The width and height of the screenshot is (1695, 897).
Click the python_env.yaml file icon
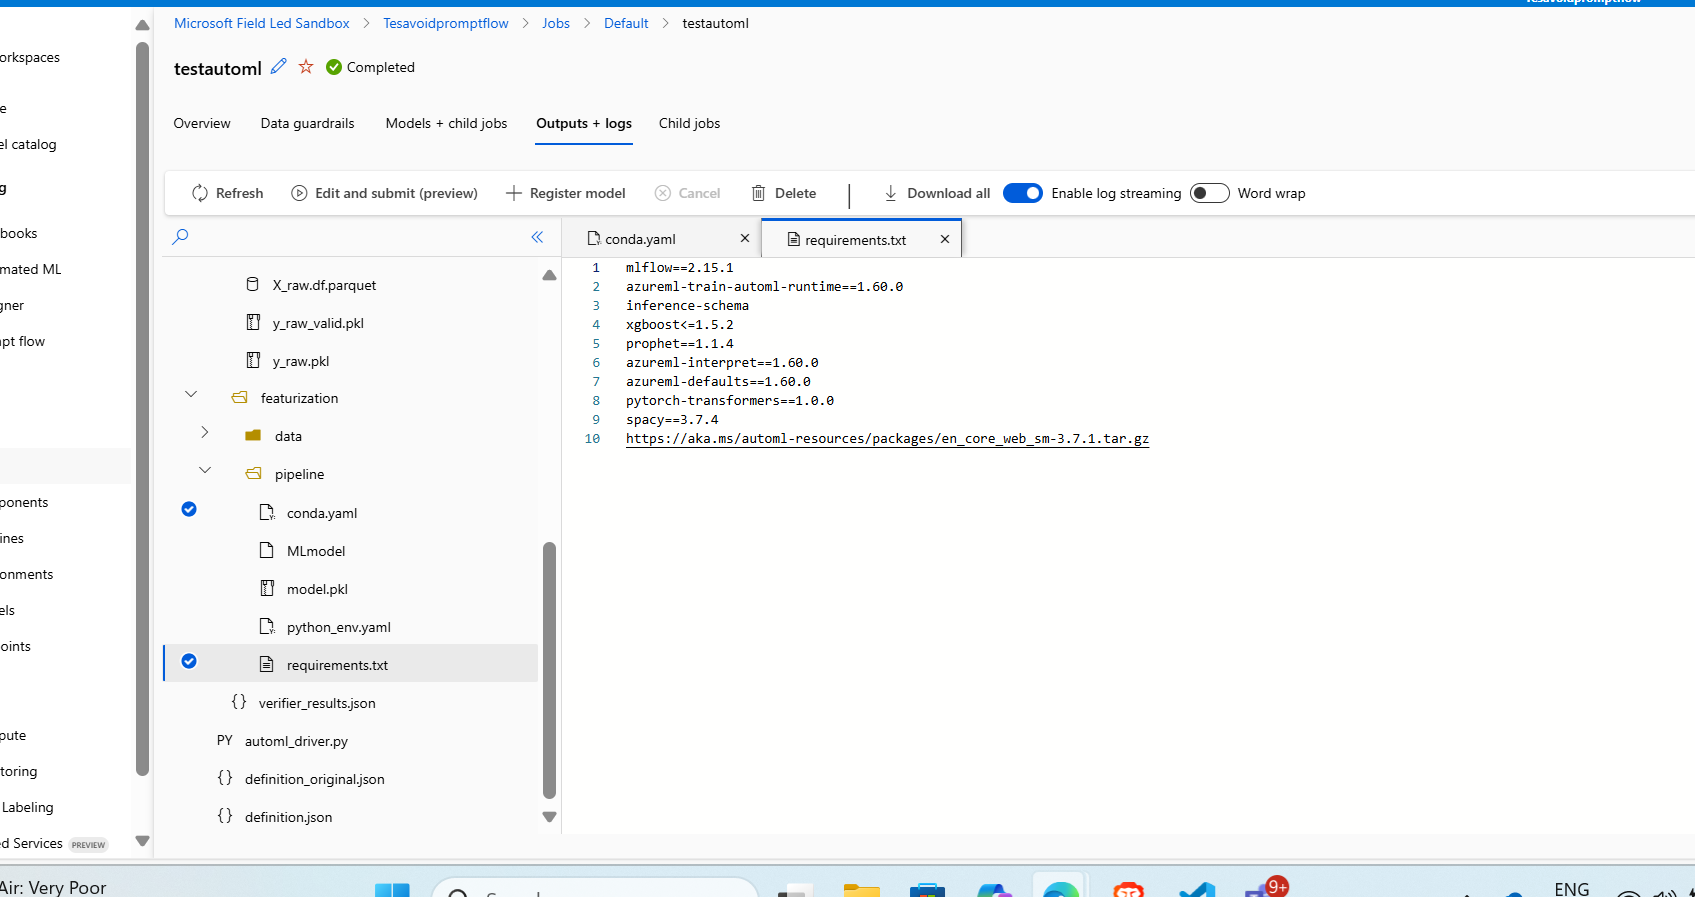pos(267,626)
